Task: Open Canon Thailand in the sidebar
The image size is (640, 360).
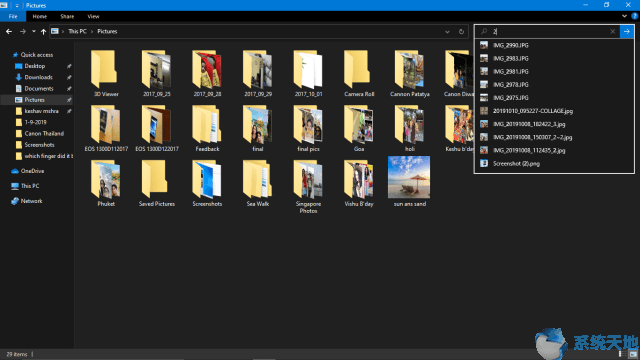Action: tap(44, 133)
